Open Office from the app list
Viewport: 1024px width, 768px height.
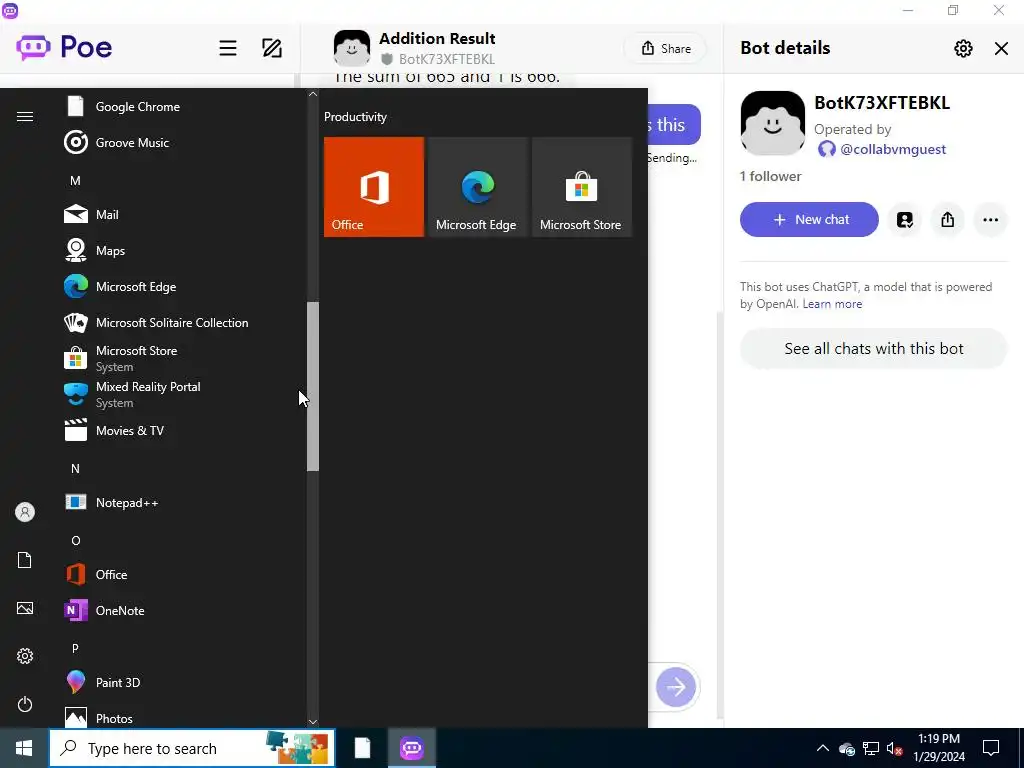(182, 574)
